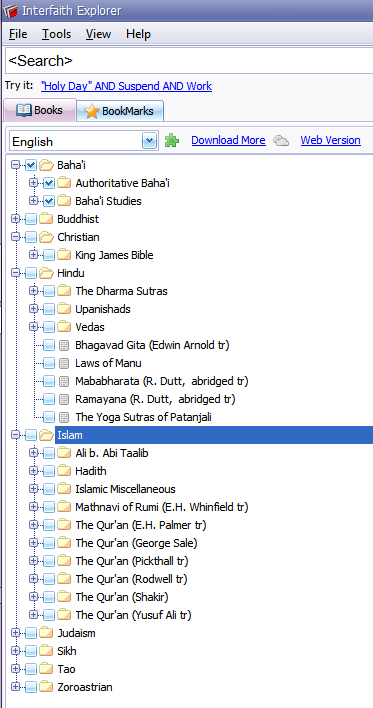Viewport: 373px width, 708px height.
Task: Open the English language dropdown
Action: [149, 141]
